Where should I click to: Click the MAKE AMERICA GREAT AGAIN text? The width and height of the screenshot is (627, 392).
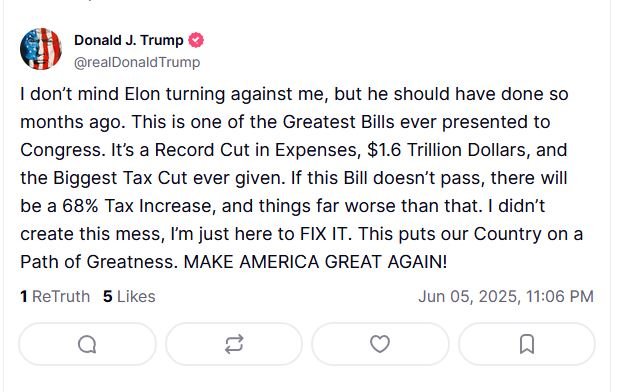tap(315, 262)
